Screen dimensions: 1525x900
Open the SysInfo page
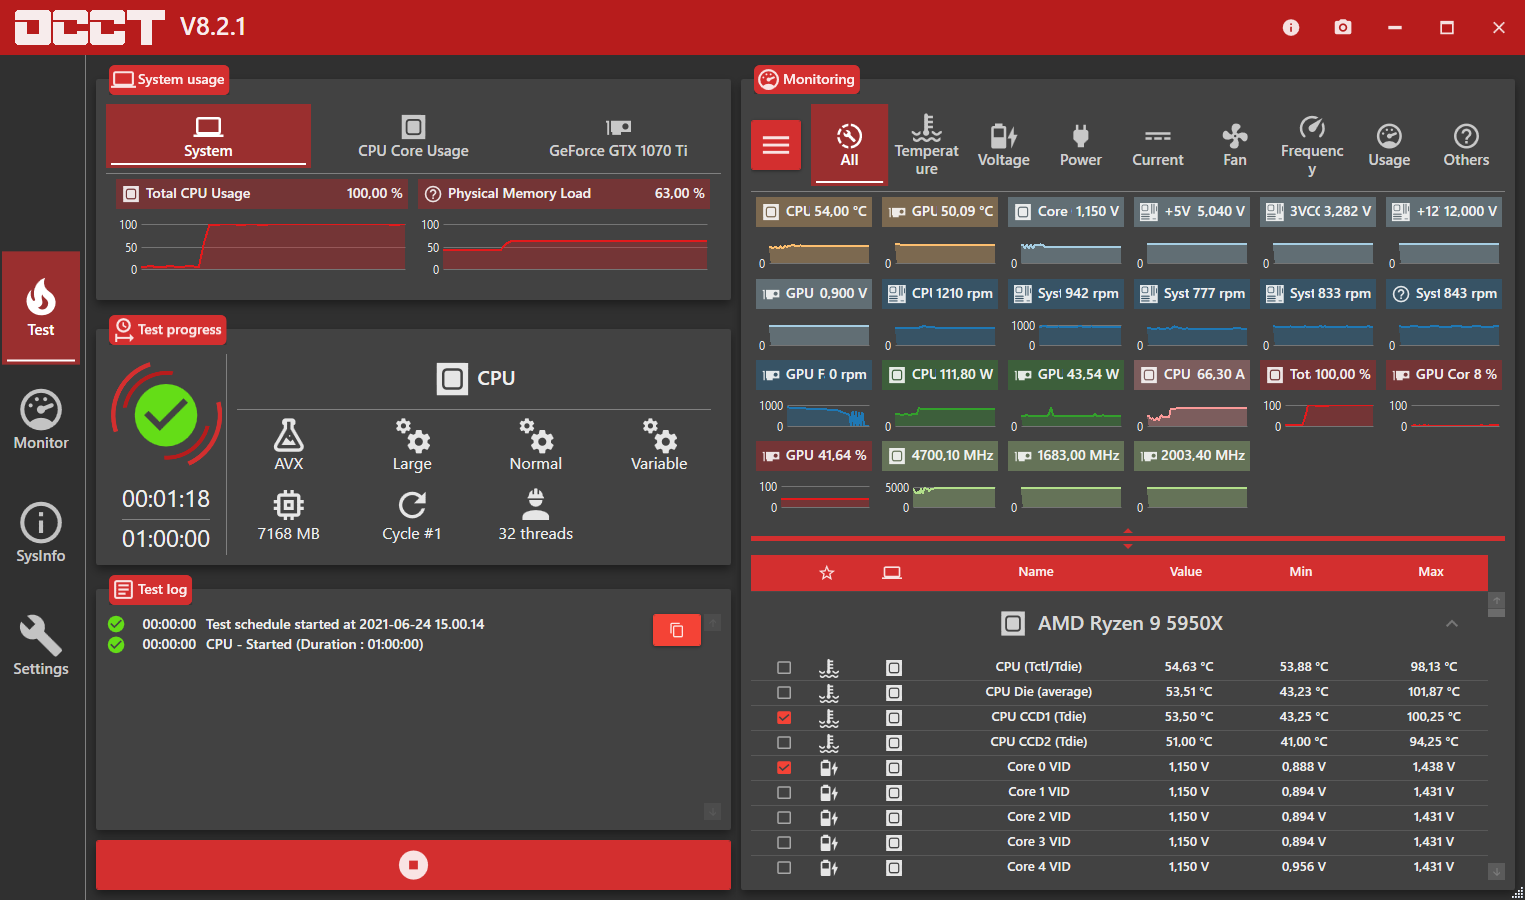(x=41, y=534)
